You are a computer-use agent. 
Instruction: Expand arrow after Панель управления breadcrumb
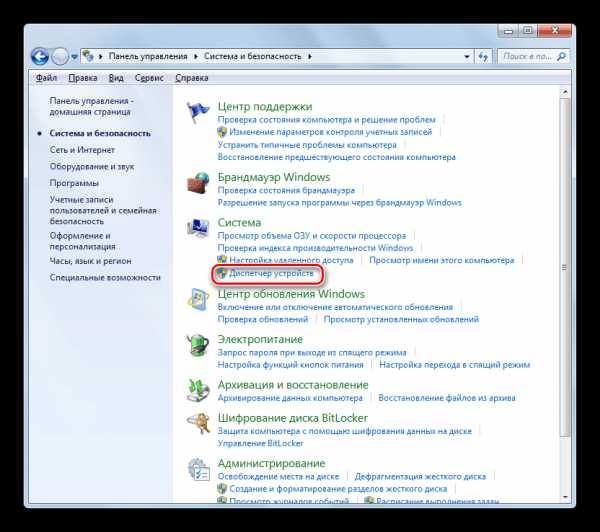coord(196,57)
